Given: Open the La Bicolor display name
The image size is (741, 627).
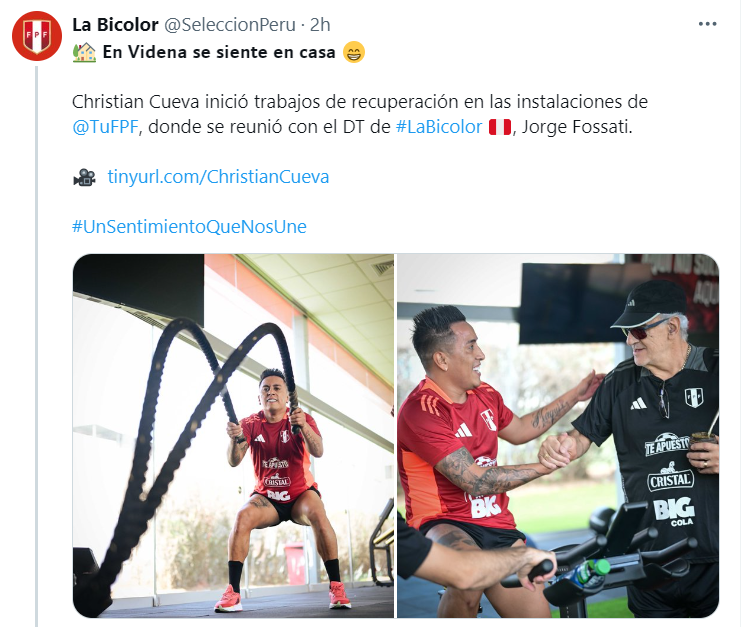Looking at the screenshot, I should click(x=115, y=25).
